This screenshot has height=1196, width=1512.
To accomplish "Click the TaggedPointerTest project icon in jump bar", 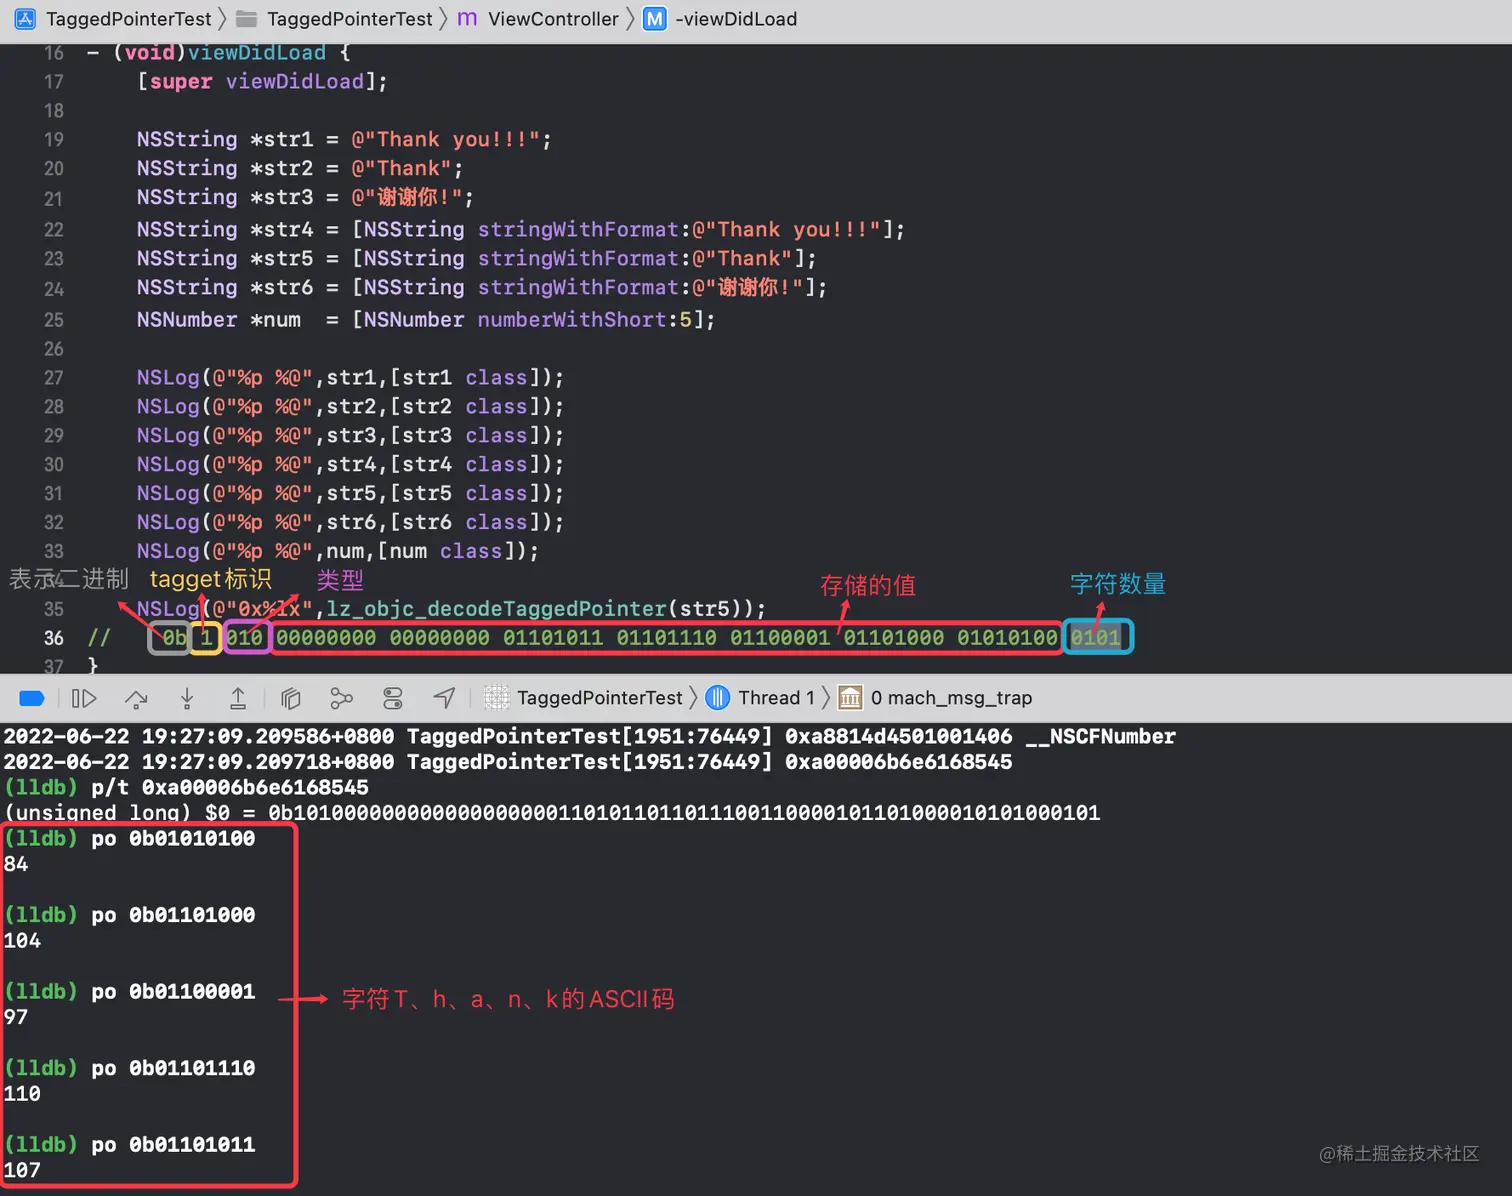I will coord(25,19).
